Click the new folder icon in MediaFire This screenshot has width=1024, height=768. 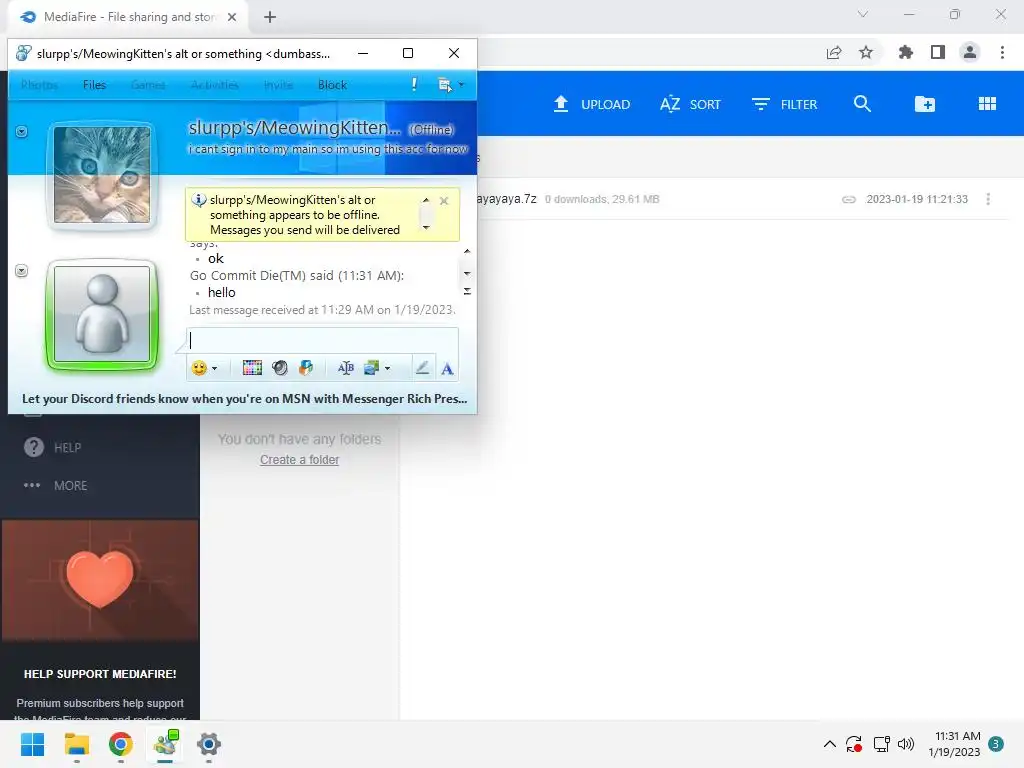[x=925, y=104]
